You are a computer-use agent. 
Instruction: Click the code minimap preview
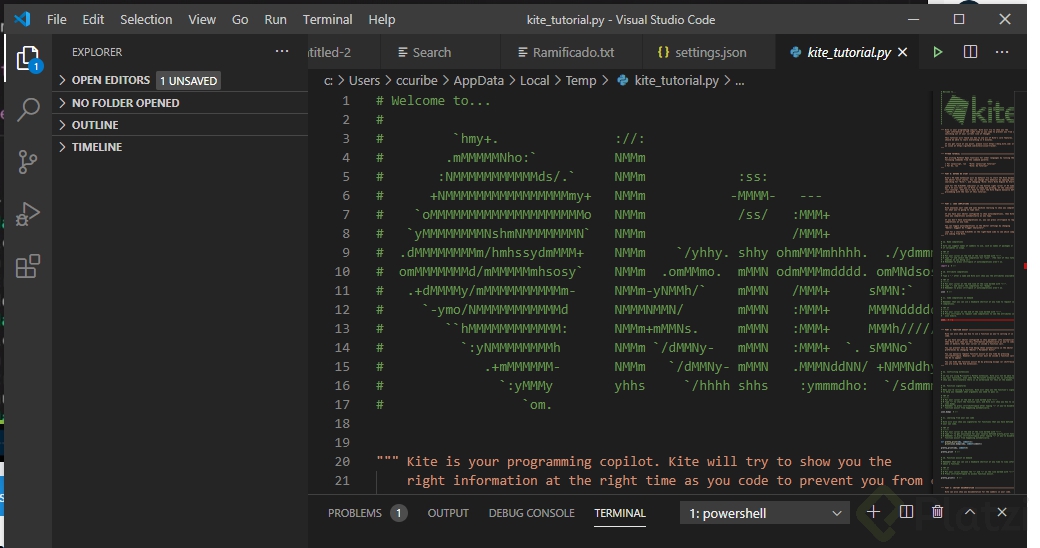(x=977, y=292)
